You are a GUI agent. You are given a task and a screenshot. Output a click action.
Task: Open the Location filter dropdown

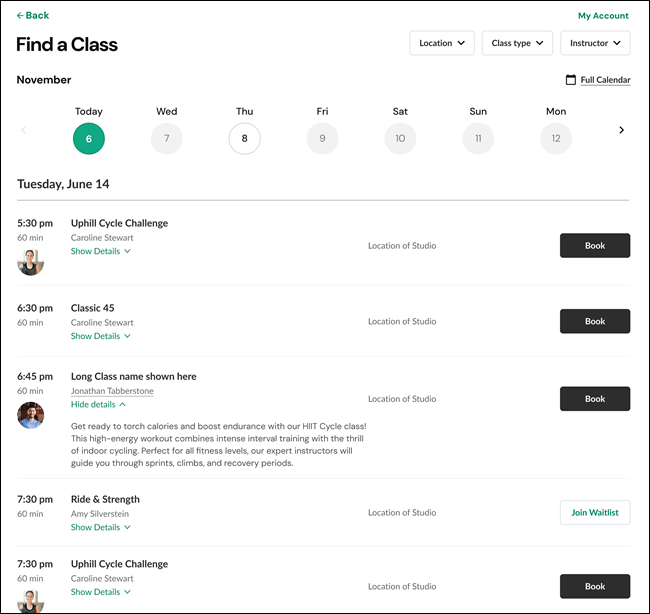[442, 43]
